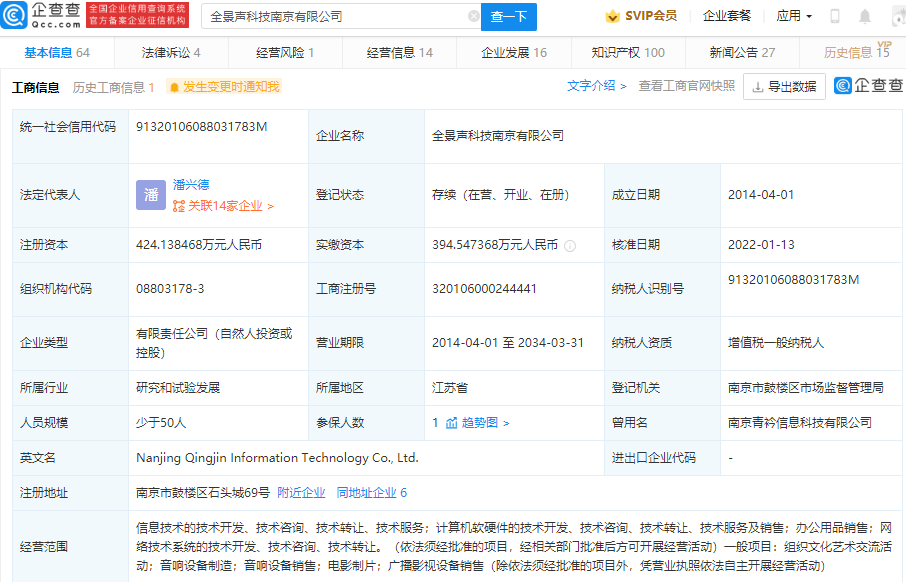This screenshot has height=582, width=906.
Task: Open the mobile phone app icon
Action: coord(835,17)
